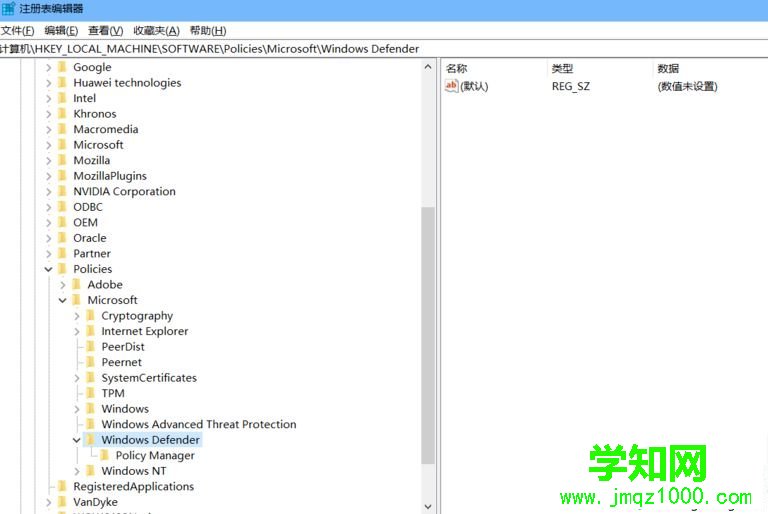Collapse the Windows Defender key

77,440
